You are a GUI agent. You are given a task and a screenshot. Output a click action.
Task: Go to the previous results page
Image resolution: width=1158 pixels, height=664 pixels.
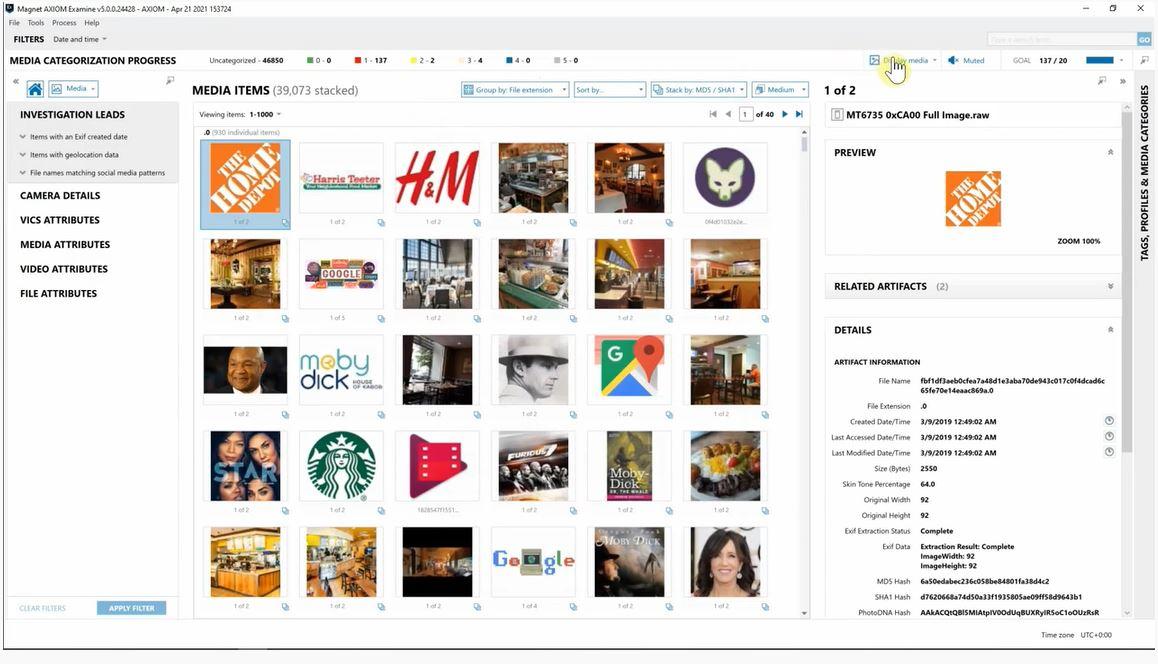(x=728, y=114)
